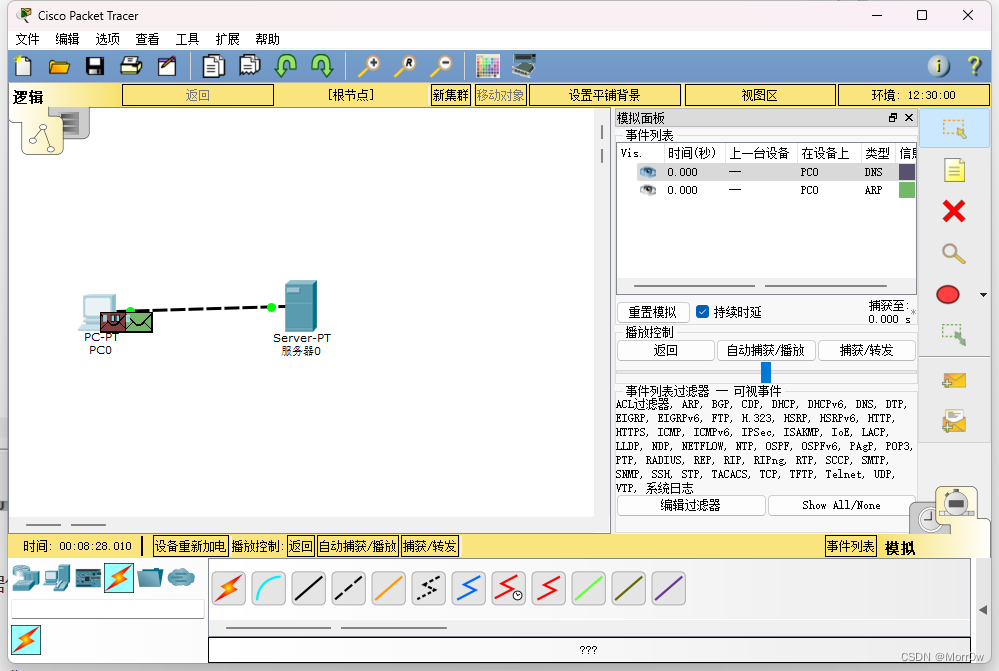Choose the Inspect magnifier tool
Image resolution: width=999 pixels, height=671 pixels.
click(x=954, y=253)
